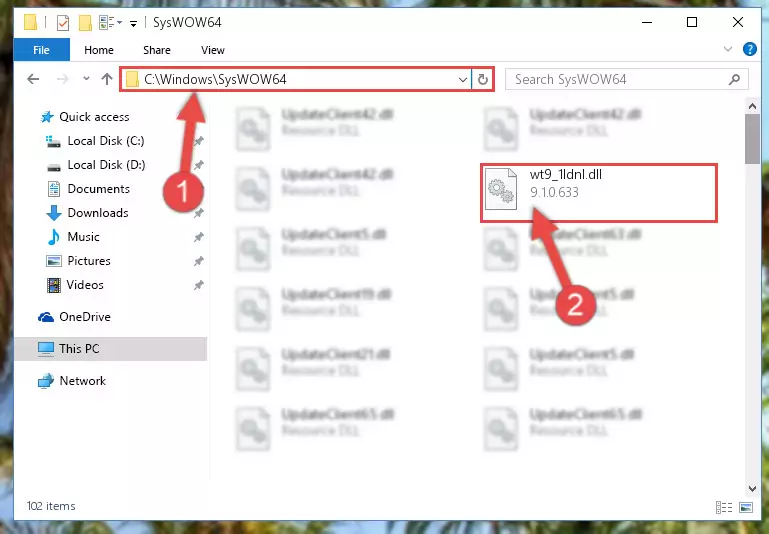The width and height of the screenshot is (769, 534).
Task: Open the File menu
Action: point(41,50)
